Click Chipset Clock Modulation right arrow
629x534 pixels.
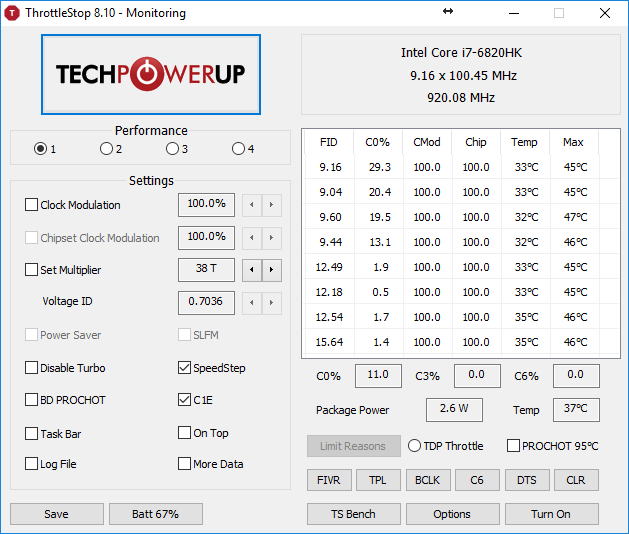(x=272, y=238)
